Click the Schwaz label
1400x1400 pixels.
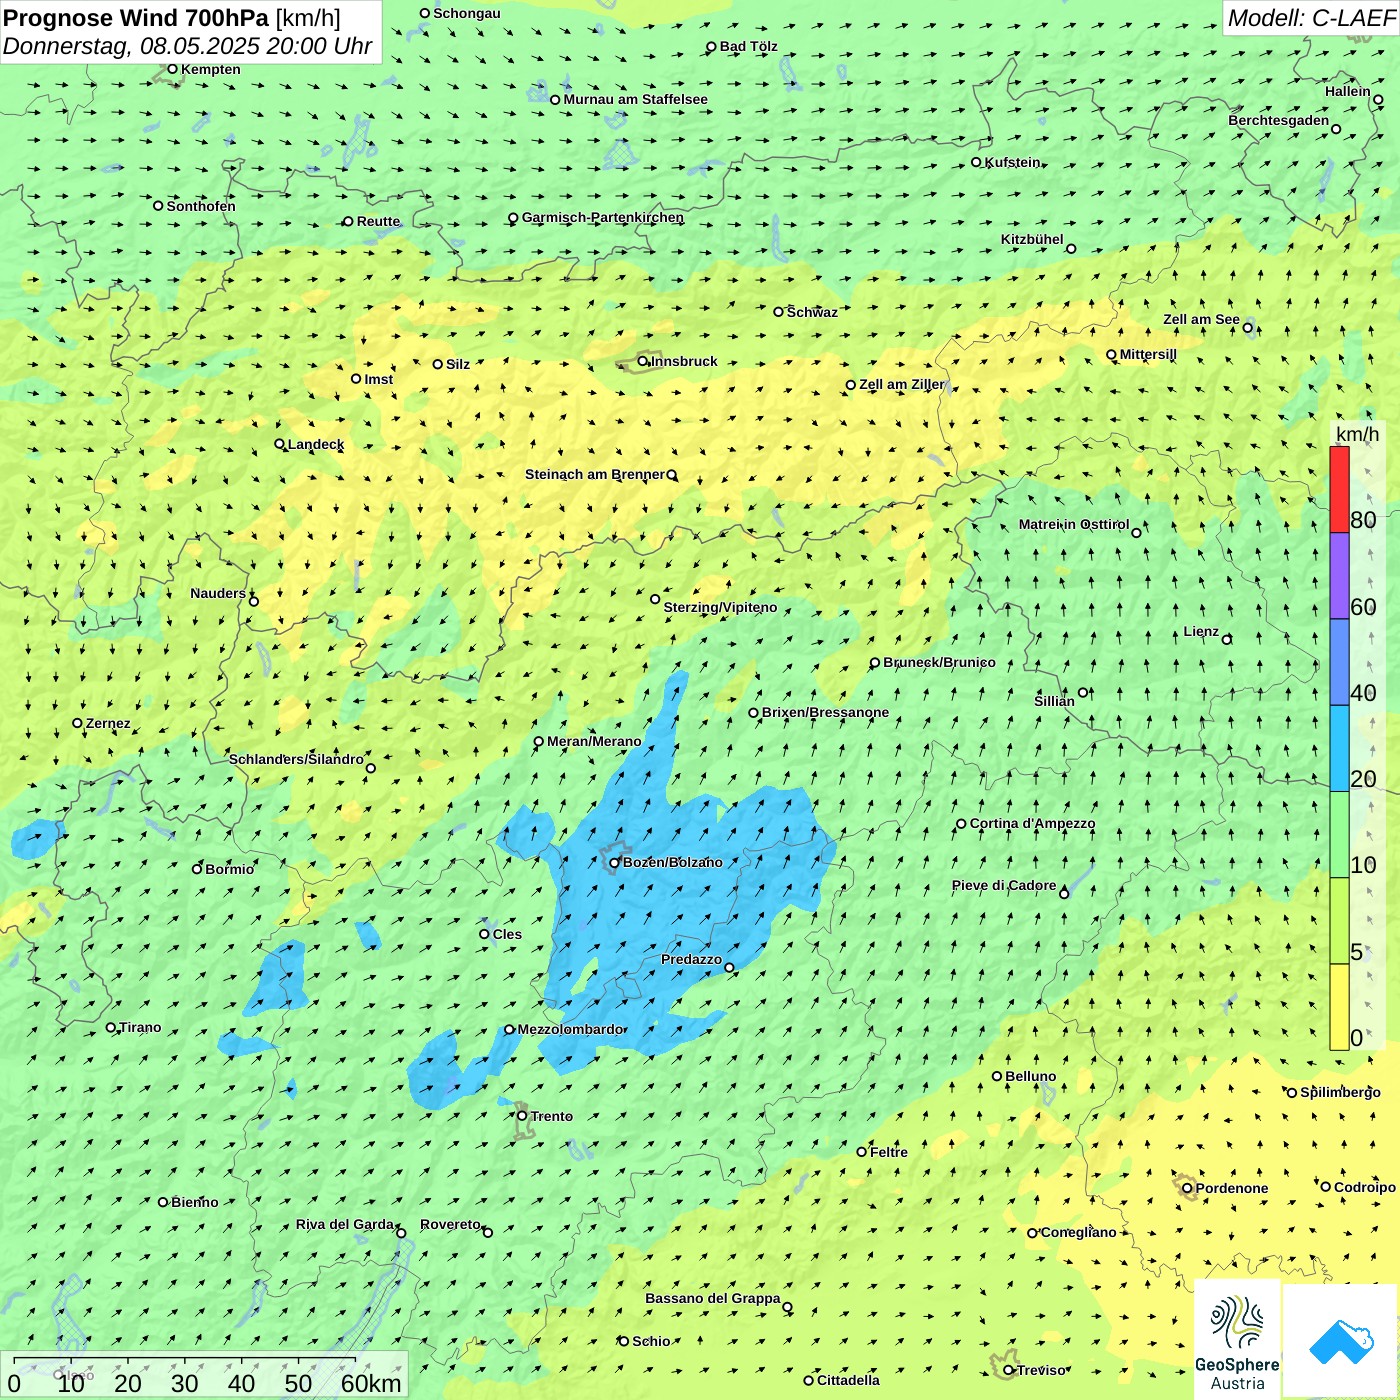click(812, 312)
